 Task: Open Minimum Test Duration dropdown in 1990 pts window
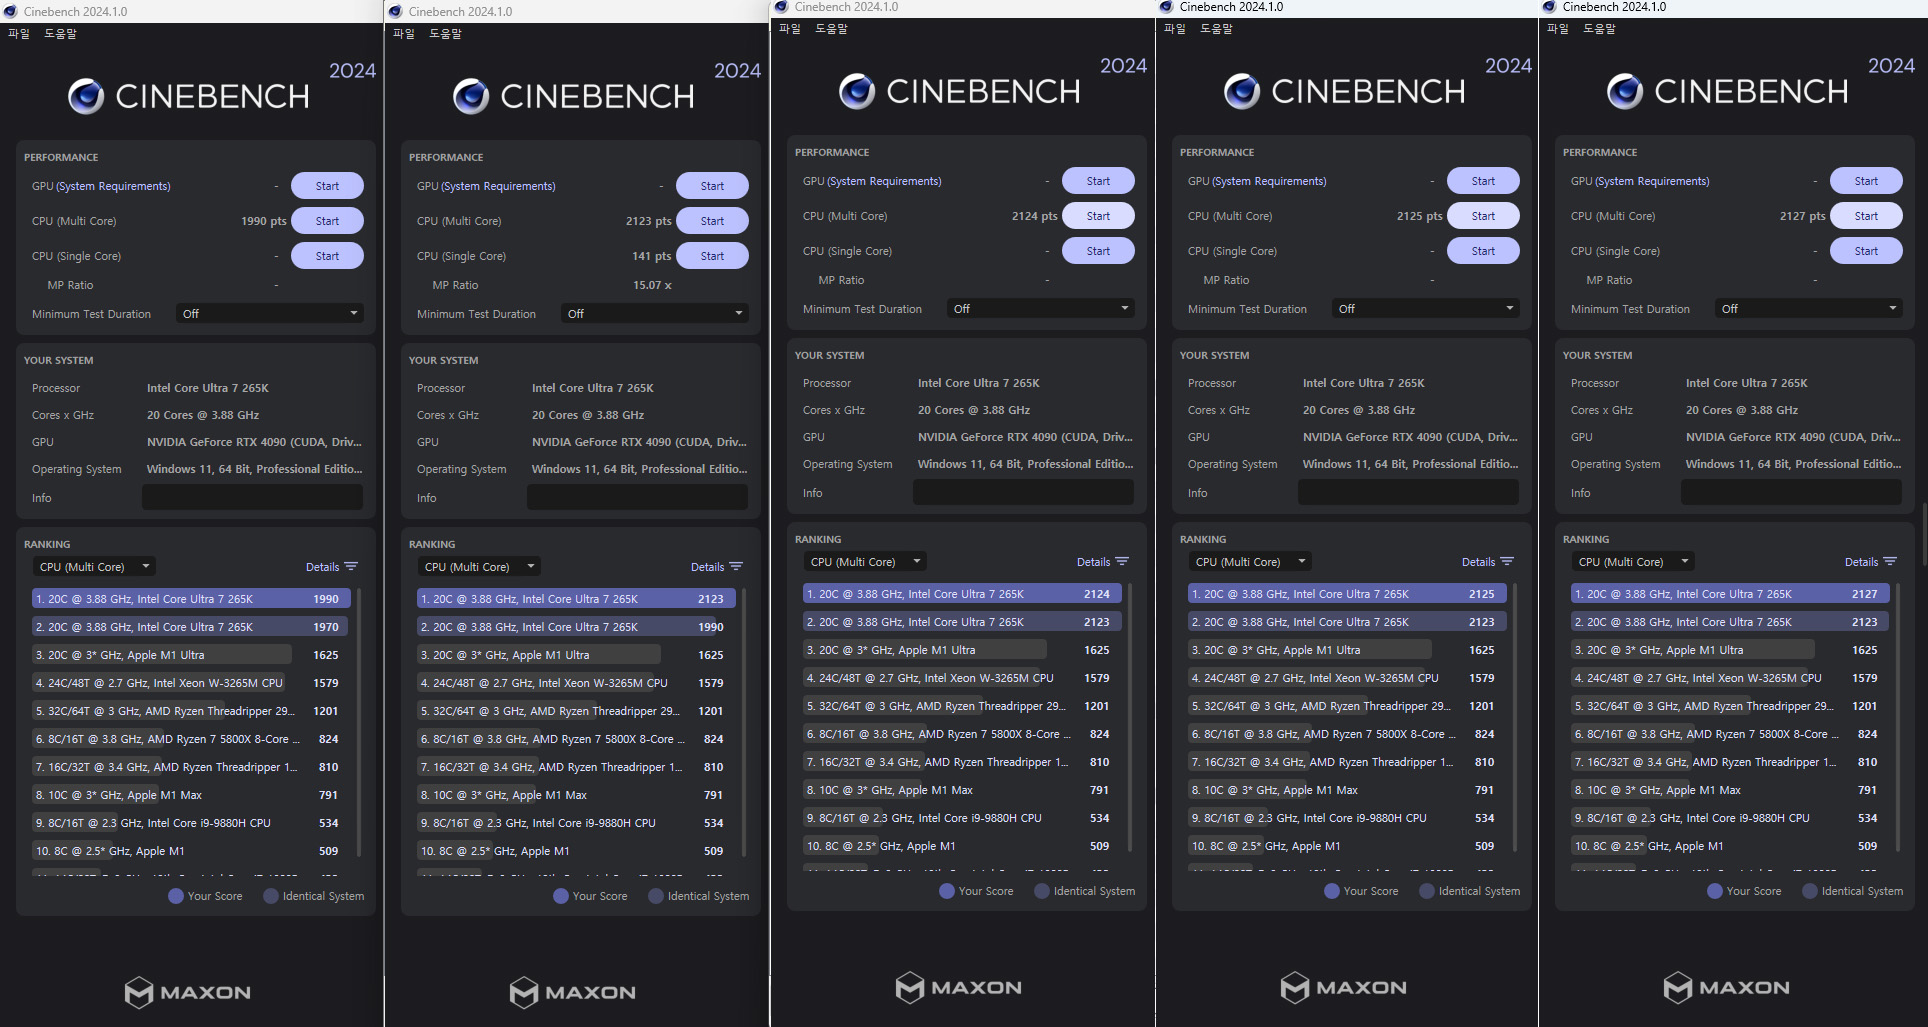coord(270,314)
